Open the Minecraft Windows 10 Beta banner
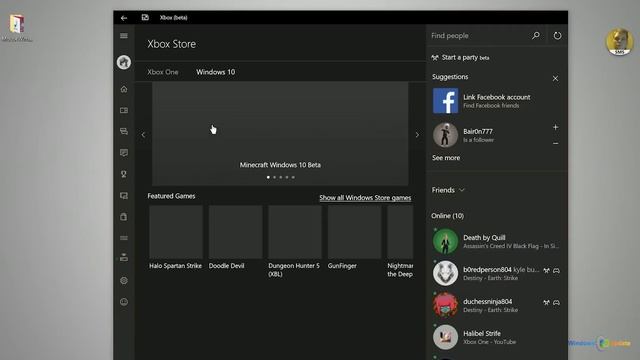The width and height of the screenshot is (640, 360). click(280, 133)
